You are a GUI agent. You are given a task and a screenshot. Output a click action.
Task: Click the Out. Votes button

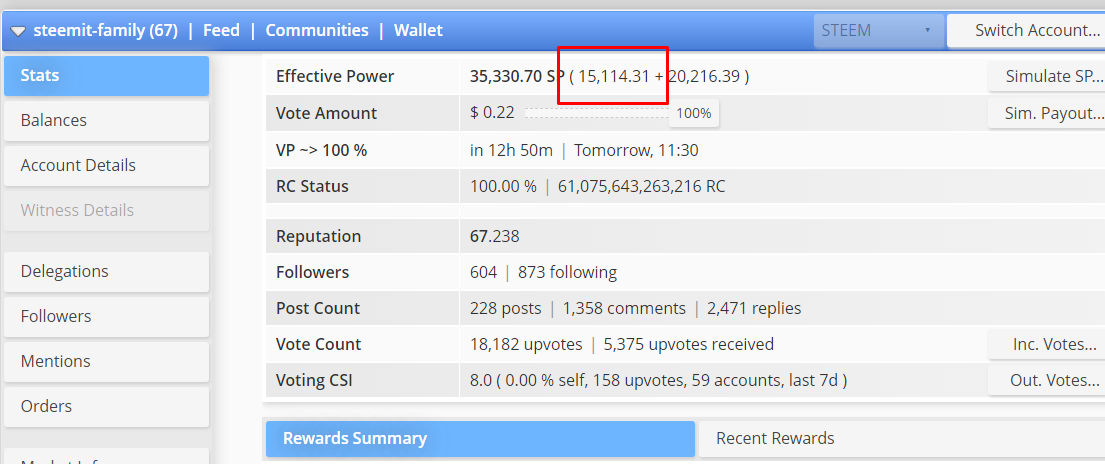click(x=1047, y=381)
